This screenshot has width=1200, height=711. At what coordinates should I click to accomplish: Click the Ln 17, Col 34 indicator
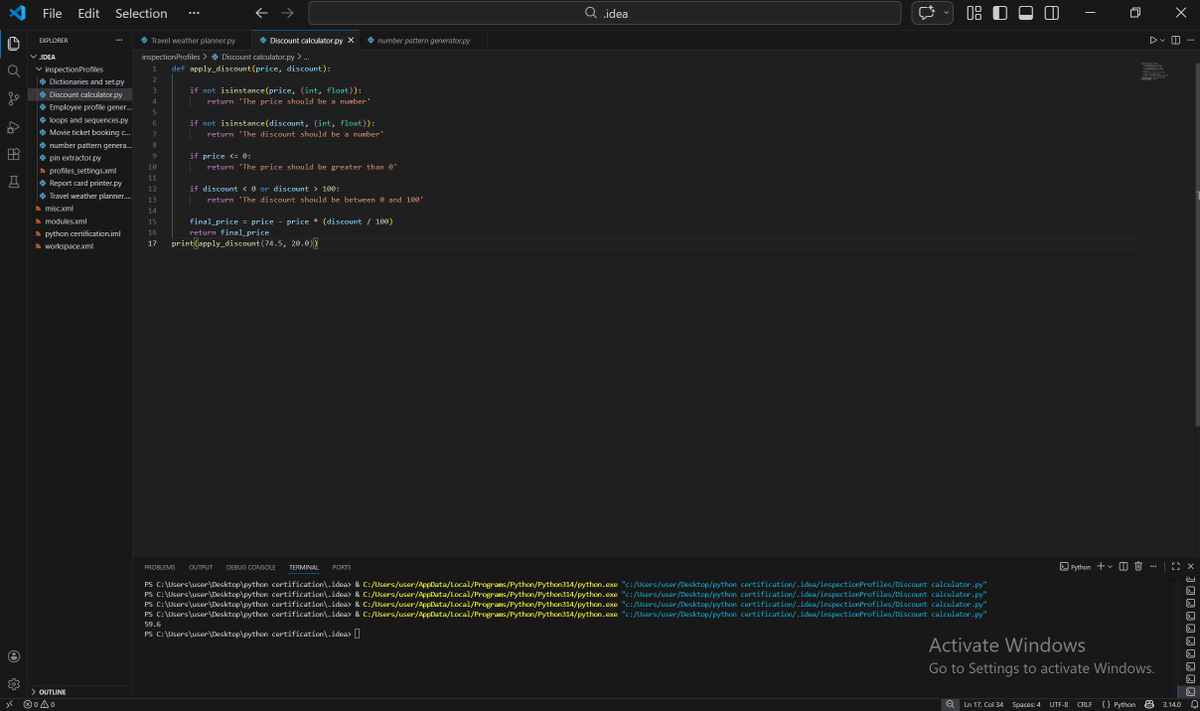(983, 704)
